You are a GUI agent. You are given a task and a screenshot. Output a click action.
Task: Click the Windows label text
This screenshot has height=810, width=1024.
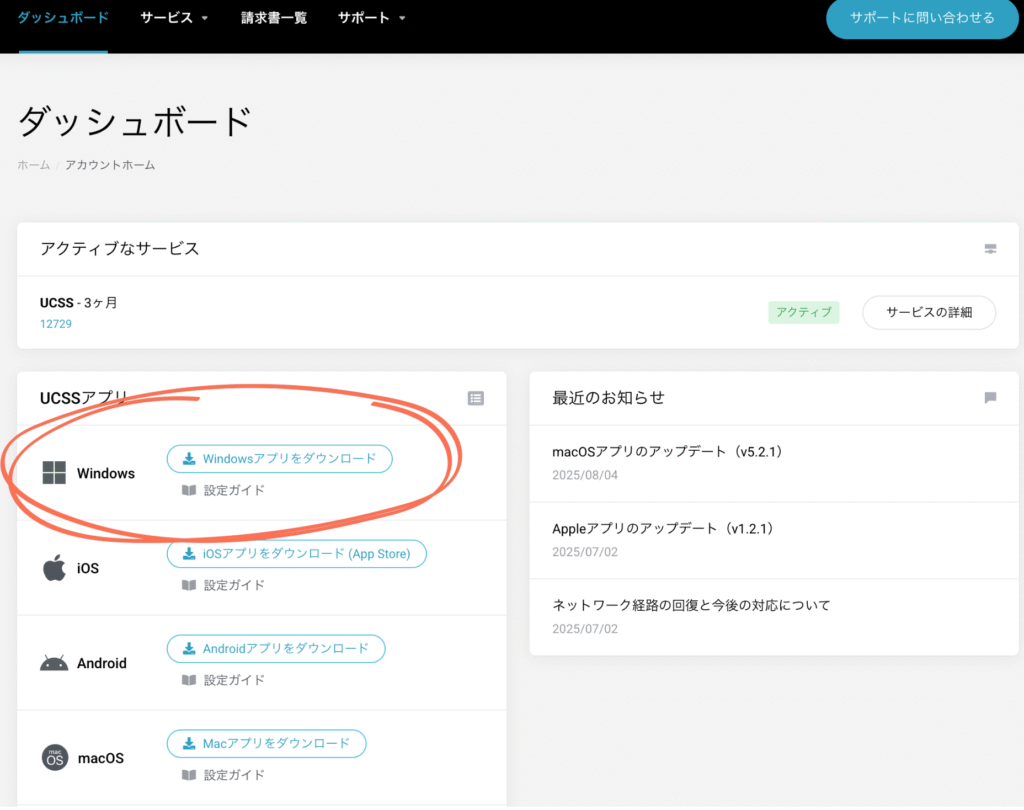(x=106, y=474)
